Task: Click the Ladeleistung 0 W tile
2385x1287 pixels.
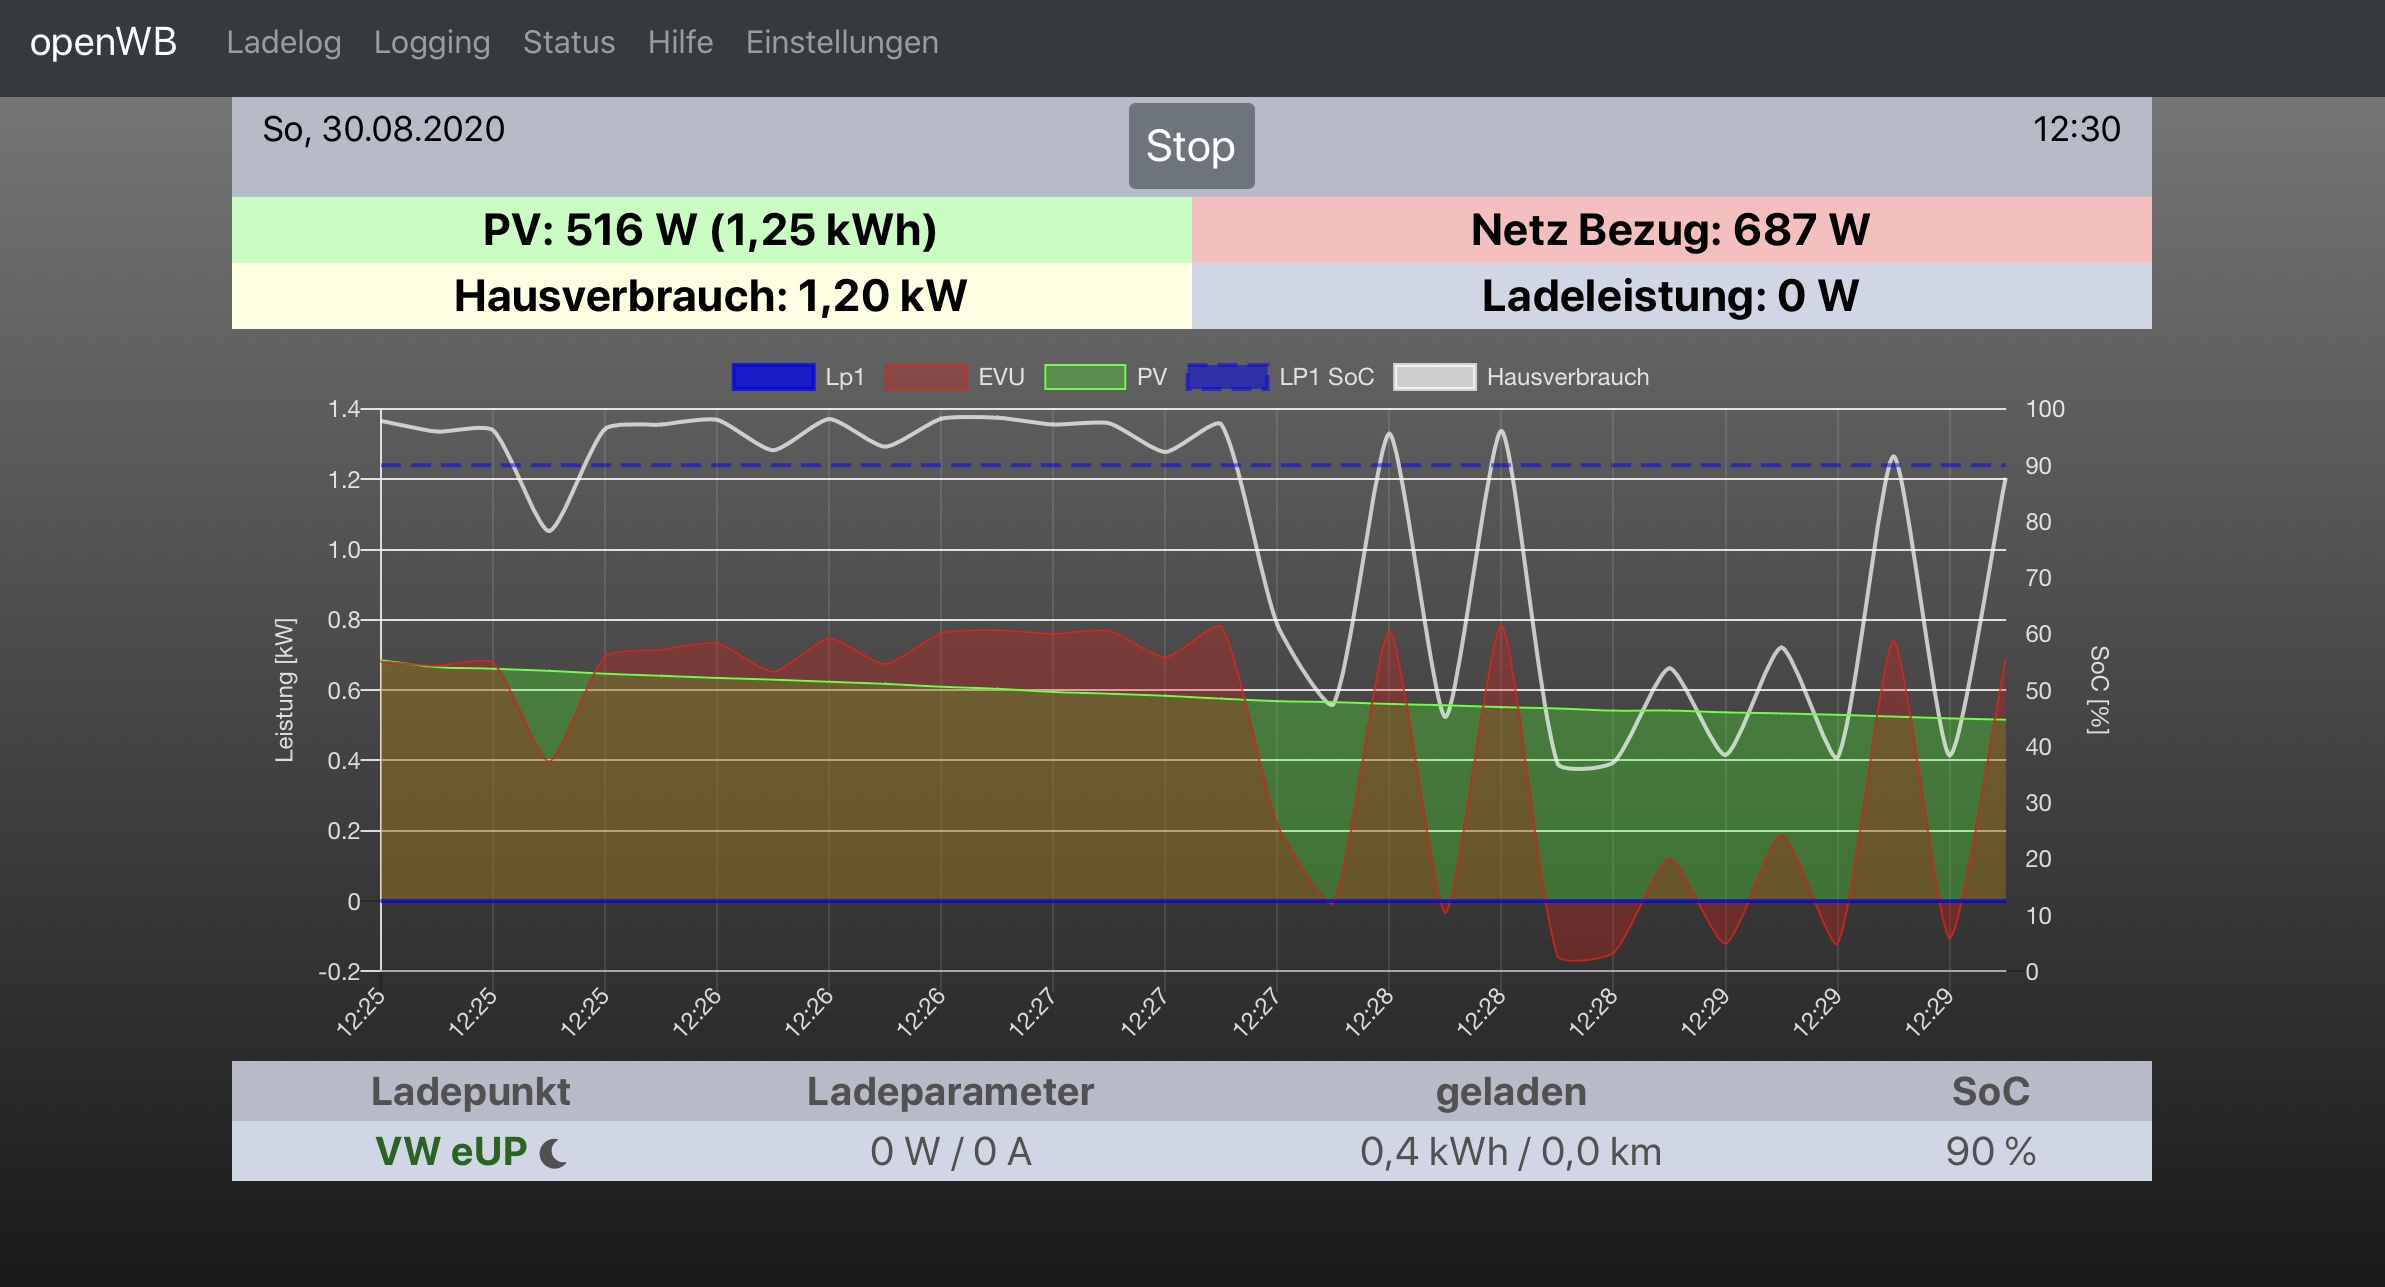Action: pyautogui.click(x=1670, y=296)
